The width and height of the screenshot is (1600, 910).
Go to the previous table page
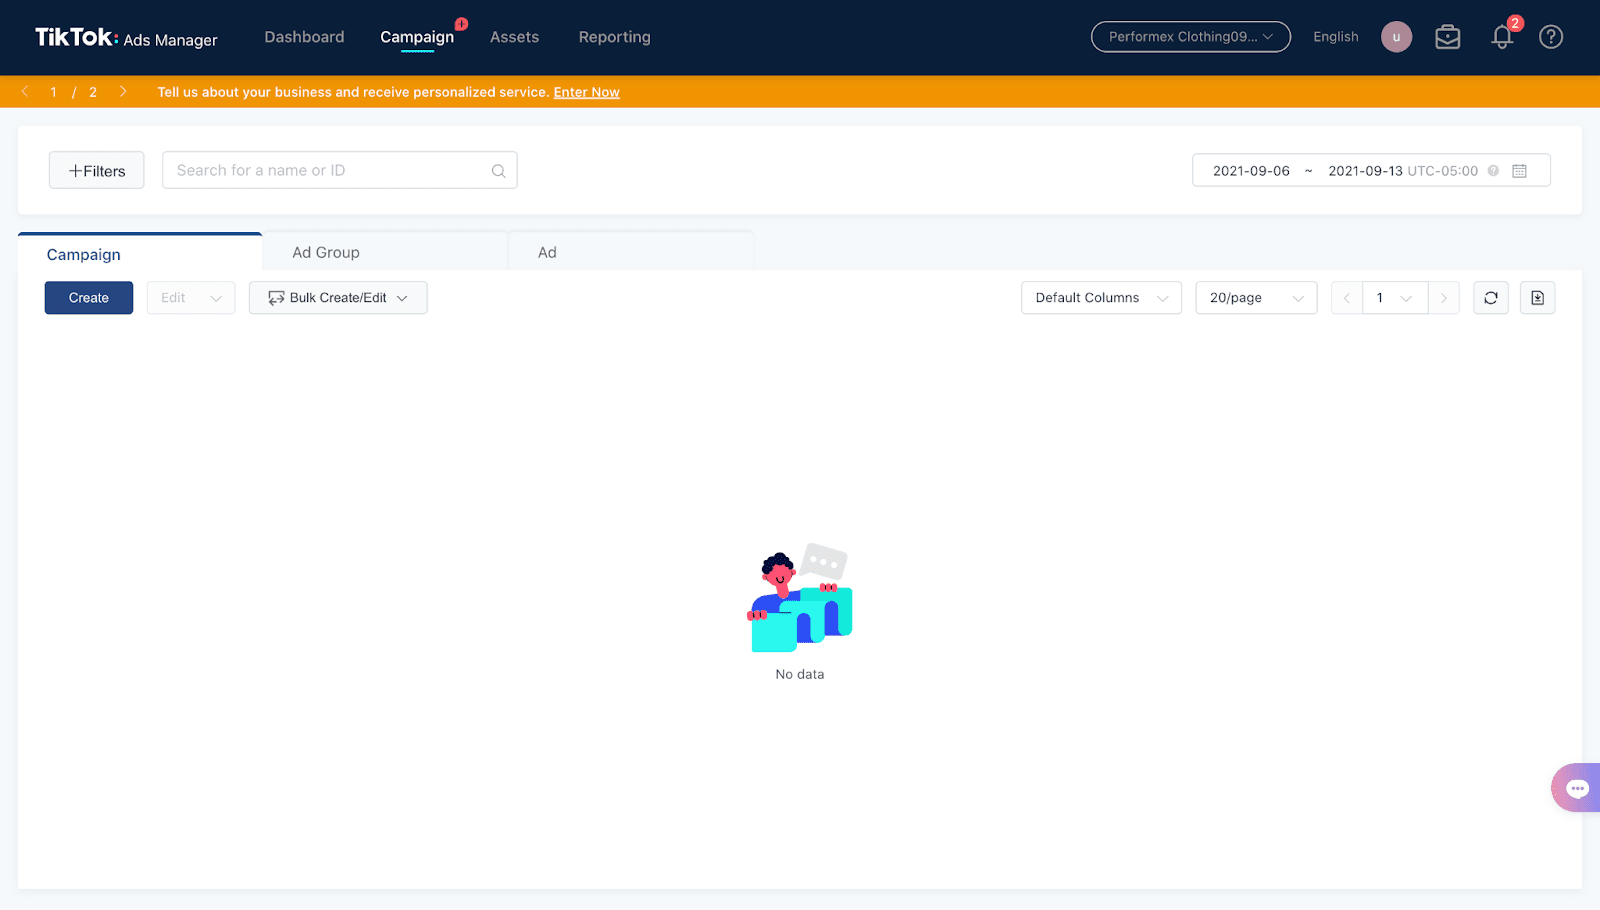point(1347,298)
